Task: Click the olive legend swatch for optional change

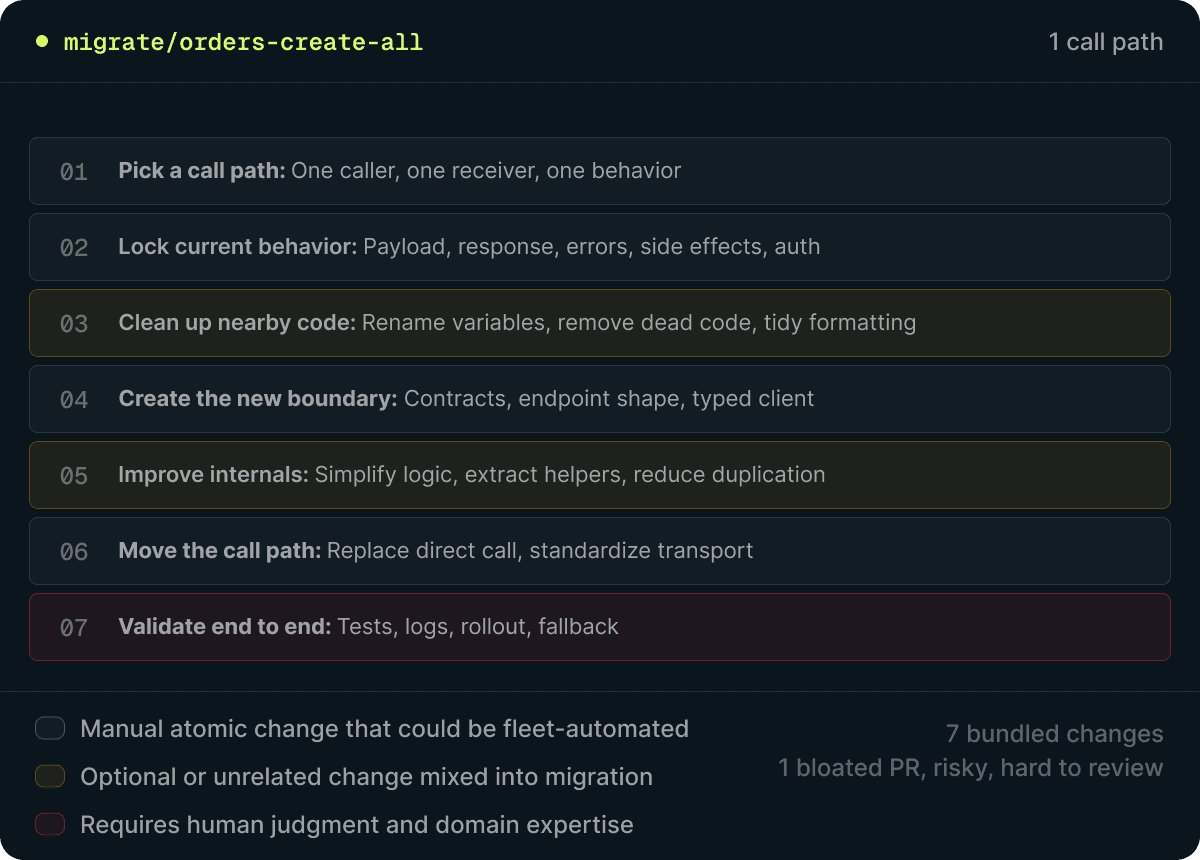Action: 50,776
